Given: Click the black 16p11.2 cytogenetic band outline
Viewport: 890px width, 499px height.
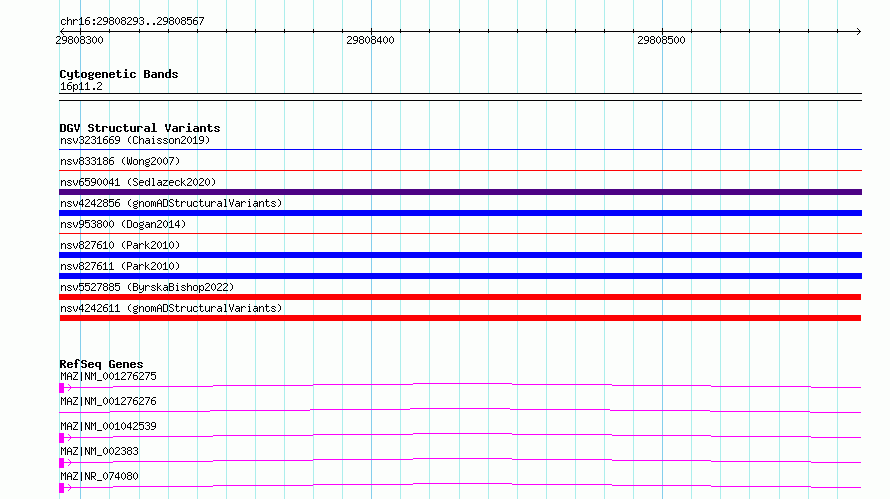Looking at the screenshot, I should tap(460, 97).
